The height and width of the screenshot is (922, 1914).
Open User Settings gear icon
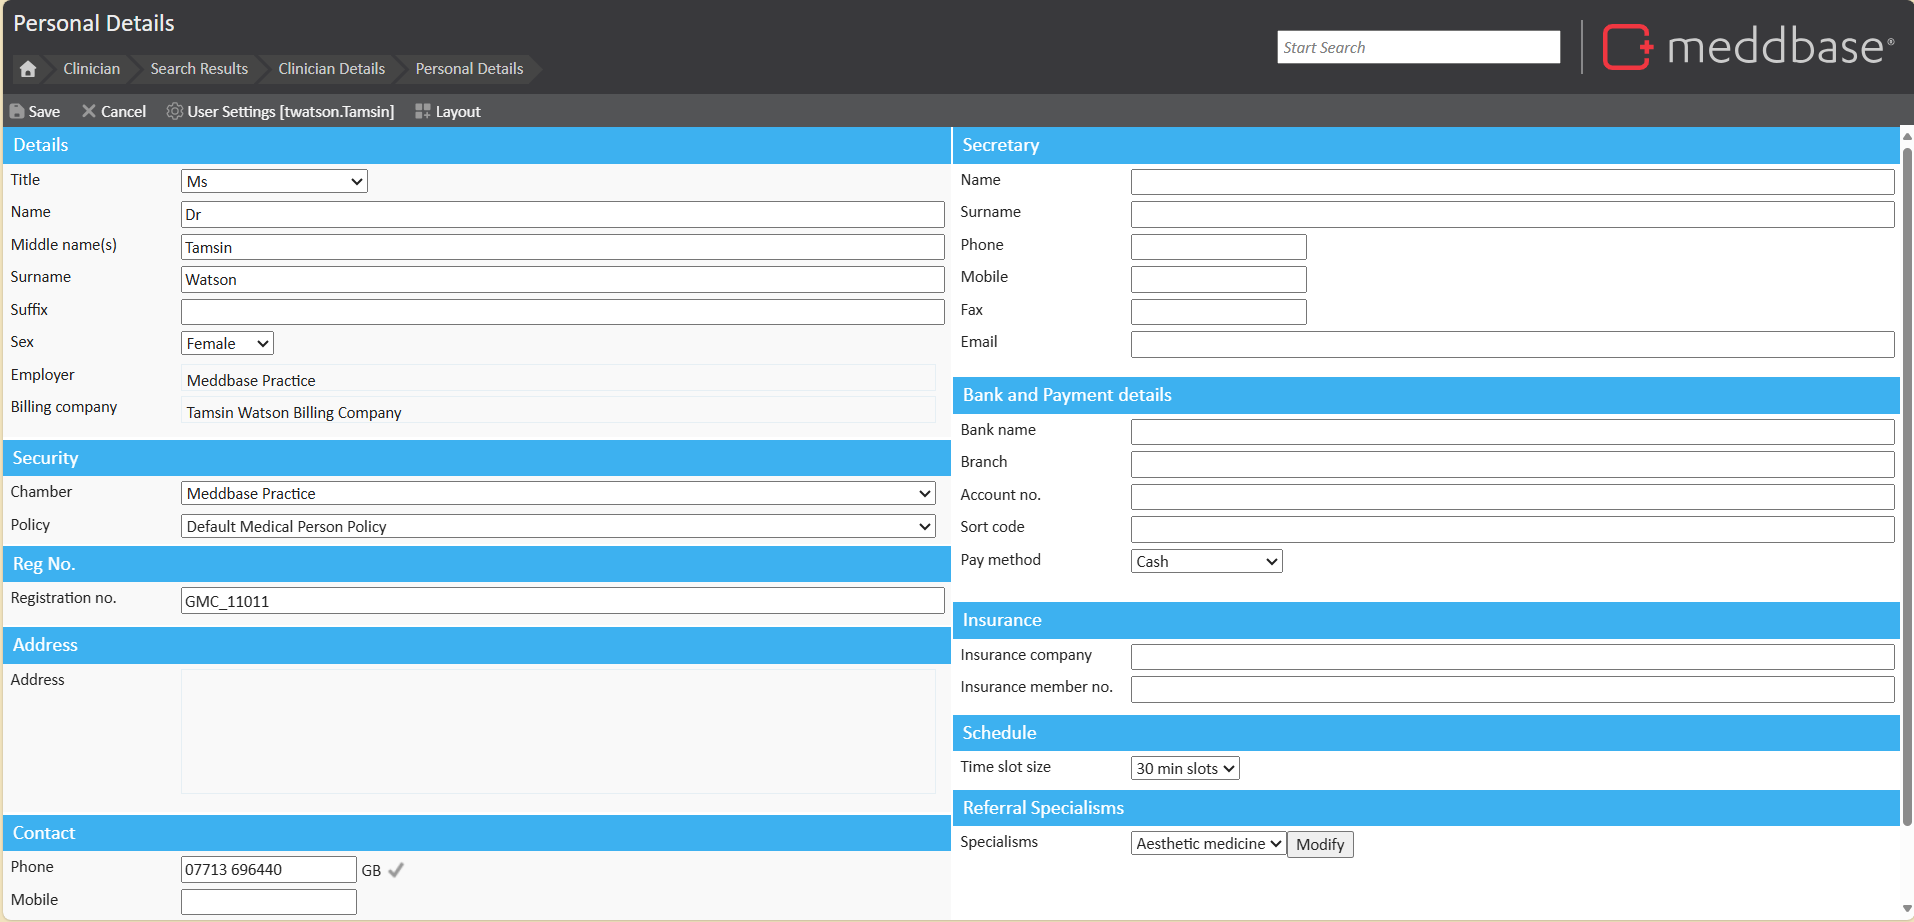click(x=175, y=111)
